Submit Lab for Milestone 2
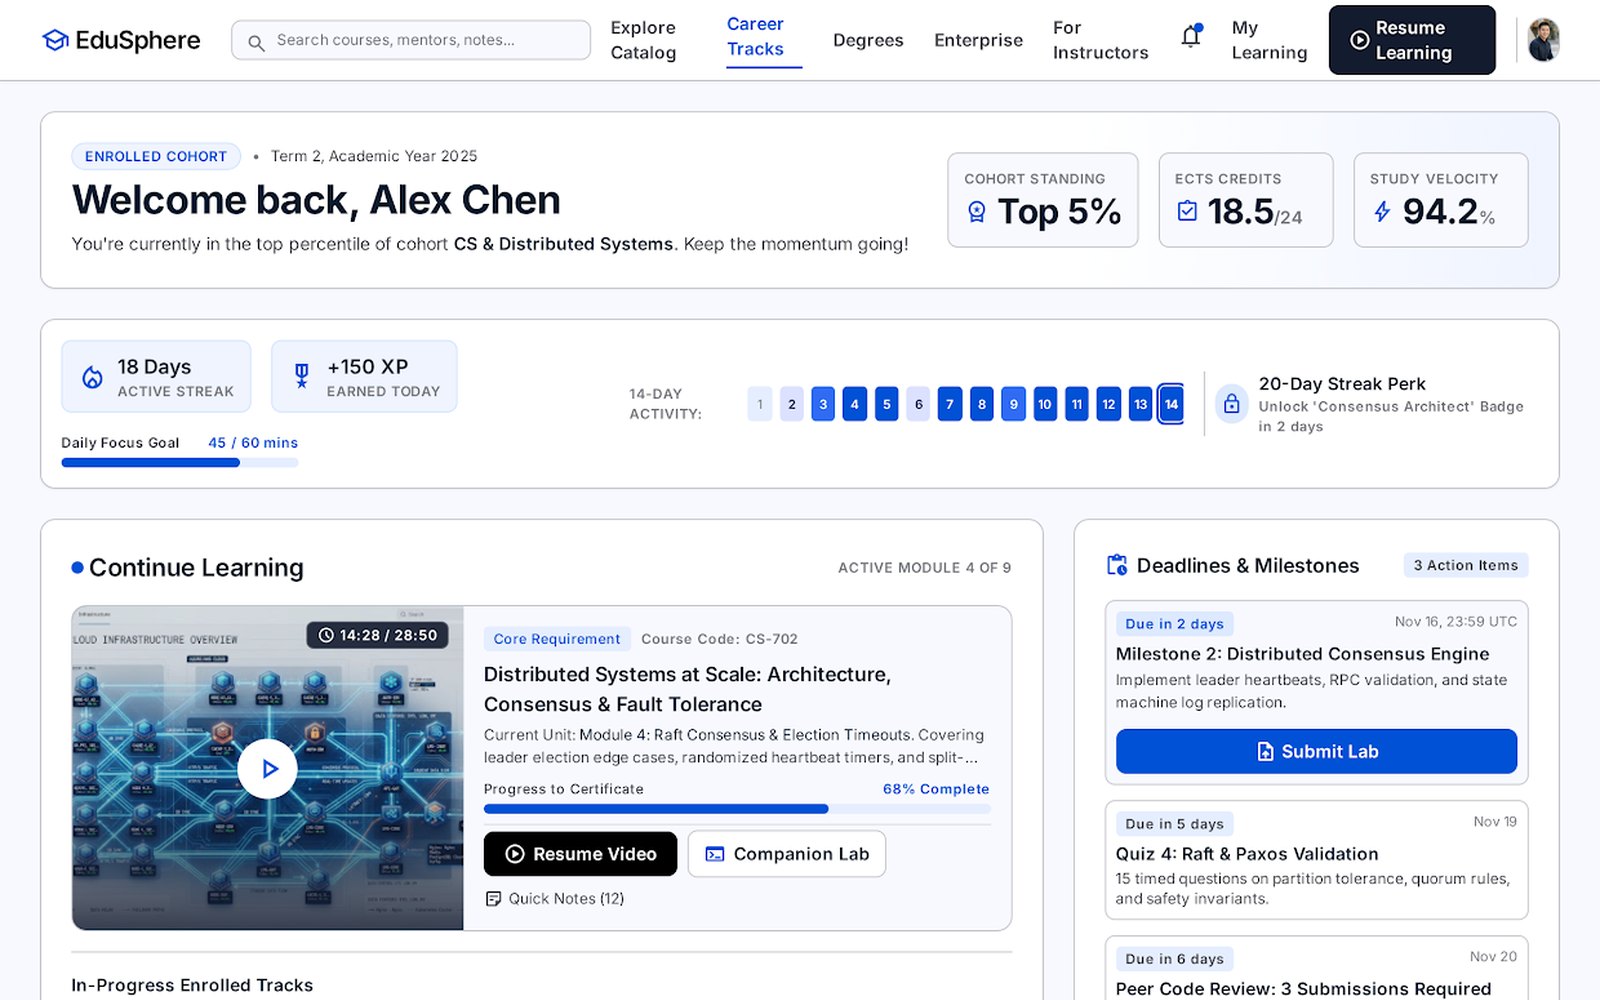 [x=1316, y=751]
